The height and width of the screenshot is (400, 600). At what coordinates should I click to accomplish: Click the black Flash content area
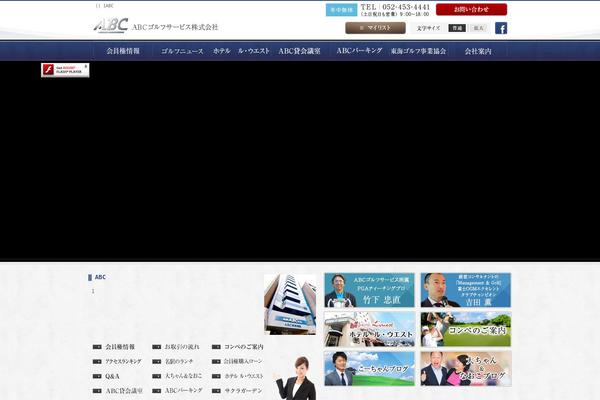(300, 161)
